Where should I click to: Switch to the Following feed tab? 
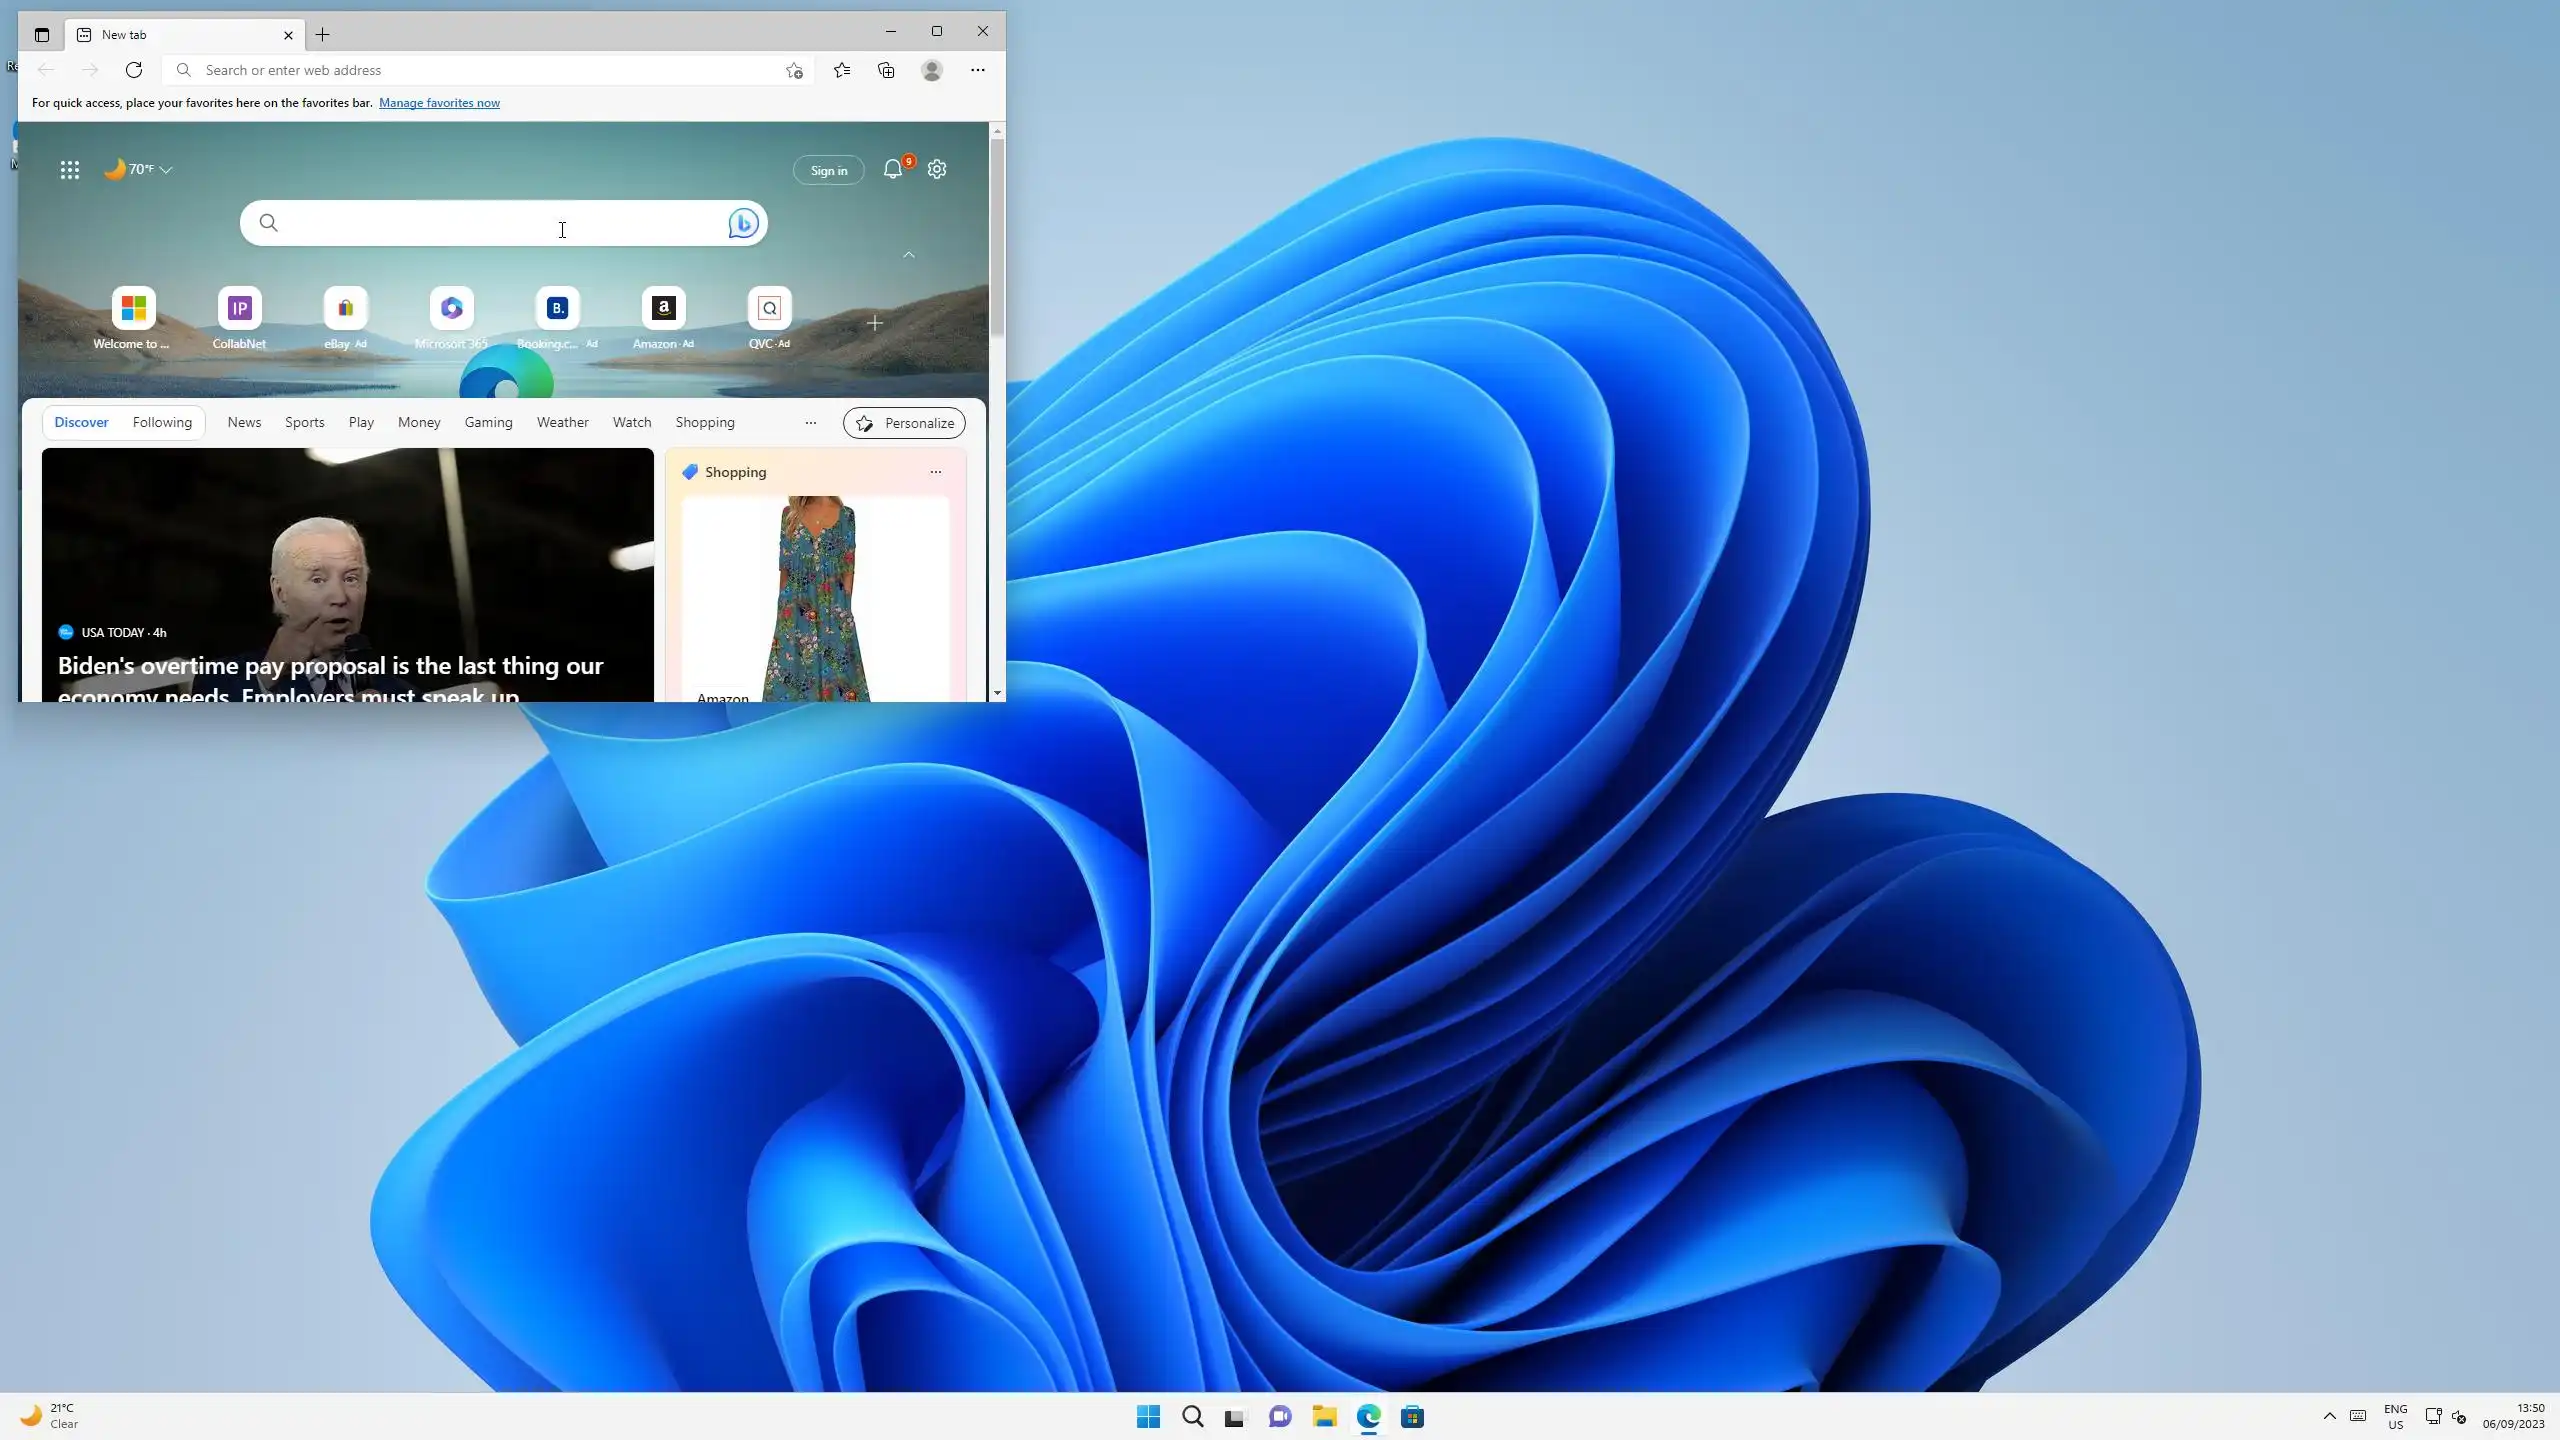point(162,422)
